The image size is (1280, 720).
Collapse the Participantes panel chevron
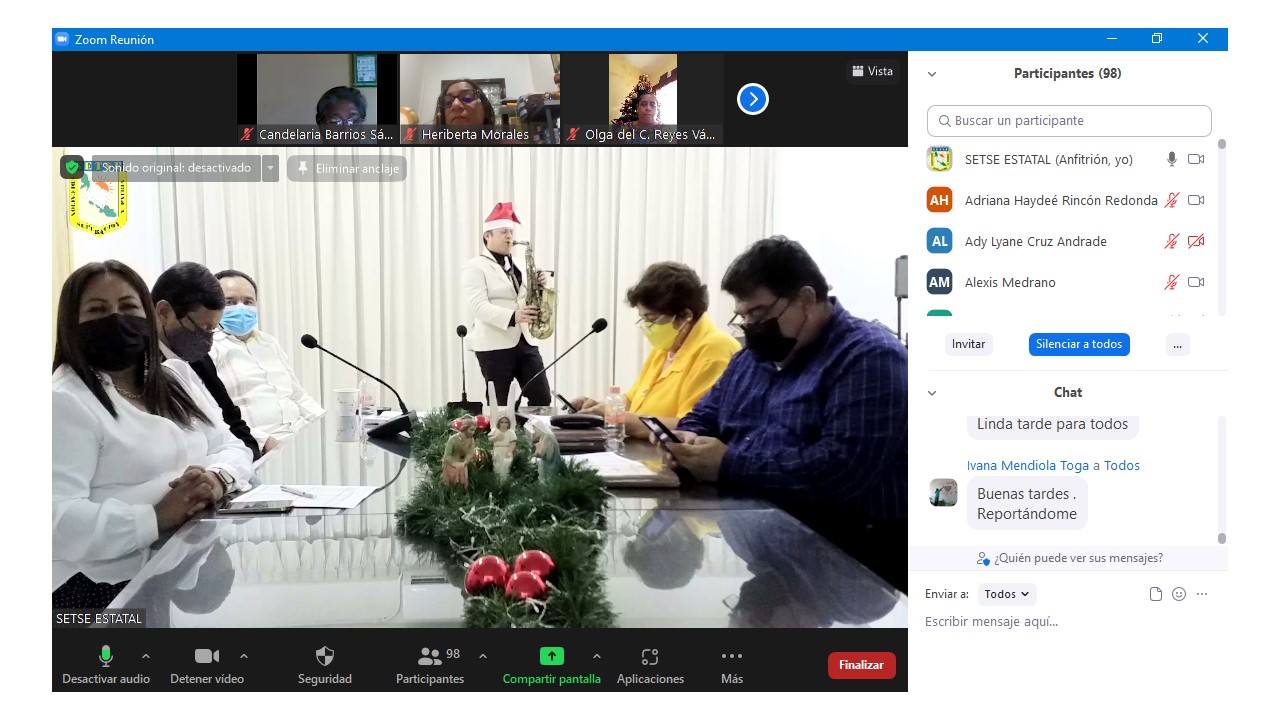932,74
